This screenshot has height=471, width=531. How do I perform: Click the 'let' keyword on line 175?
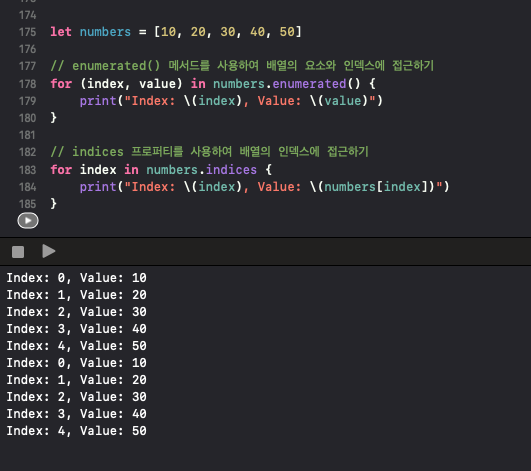tap(61, 32)
